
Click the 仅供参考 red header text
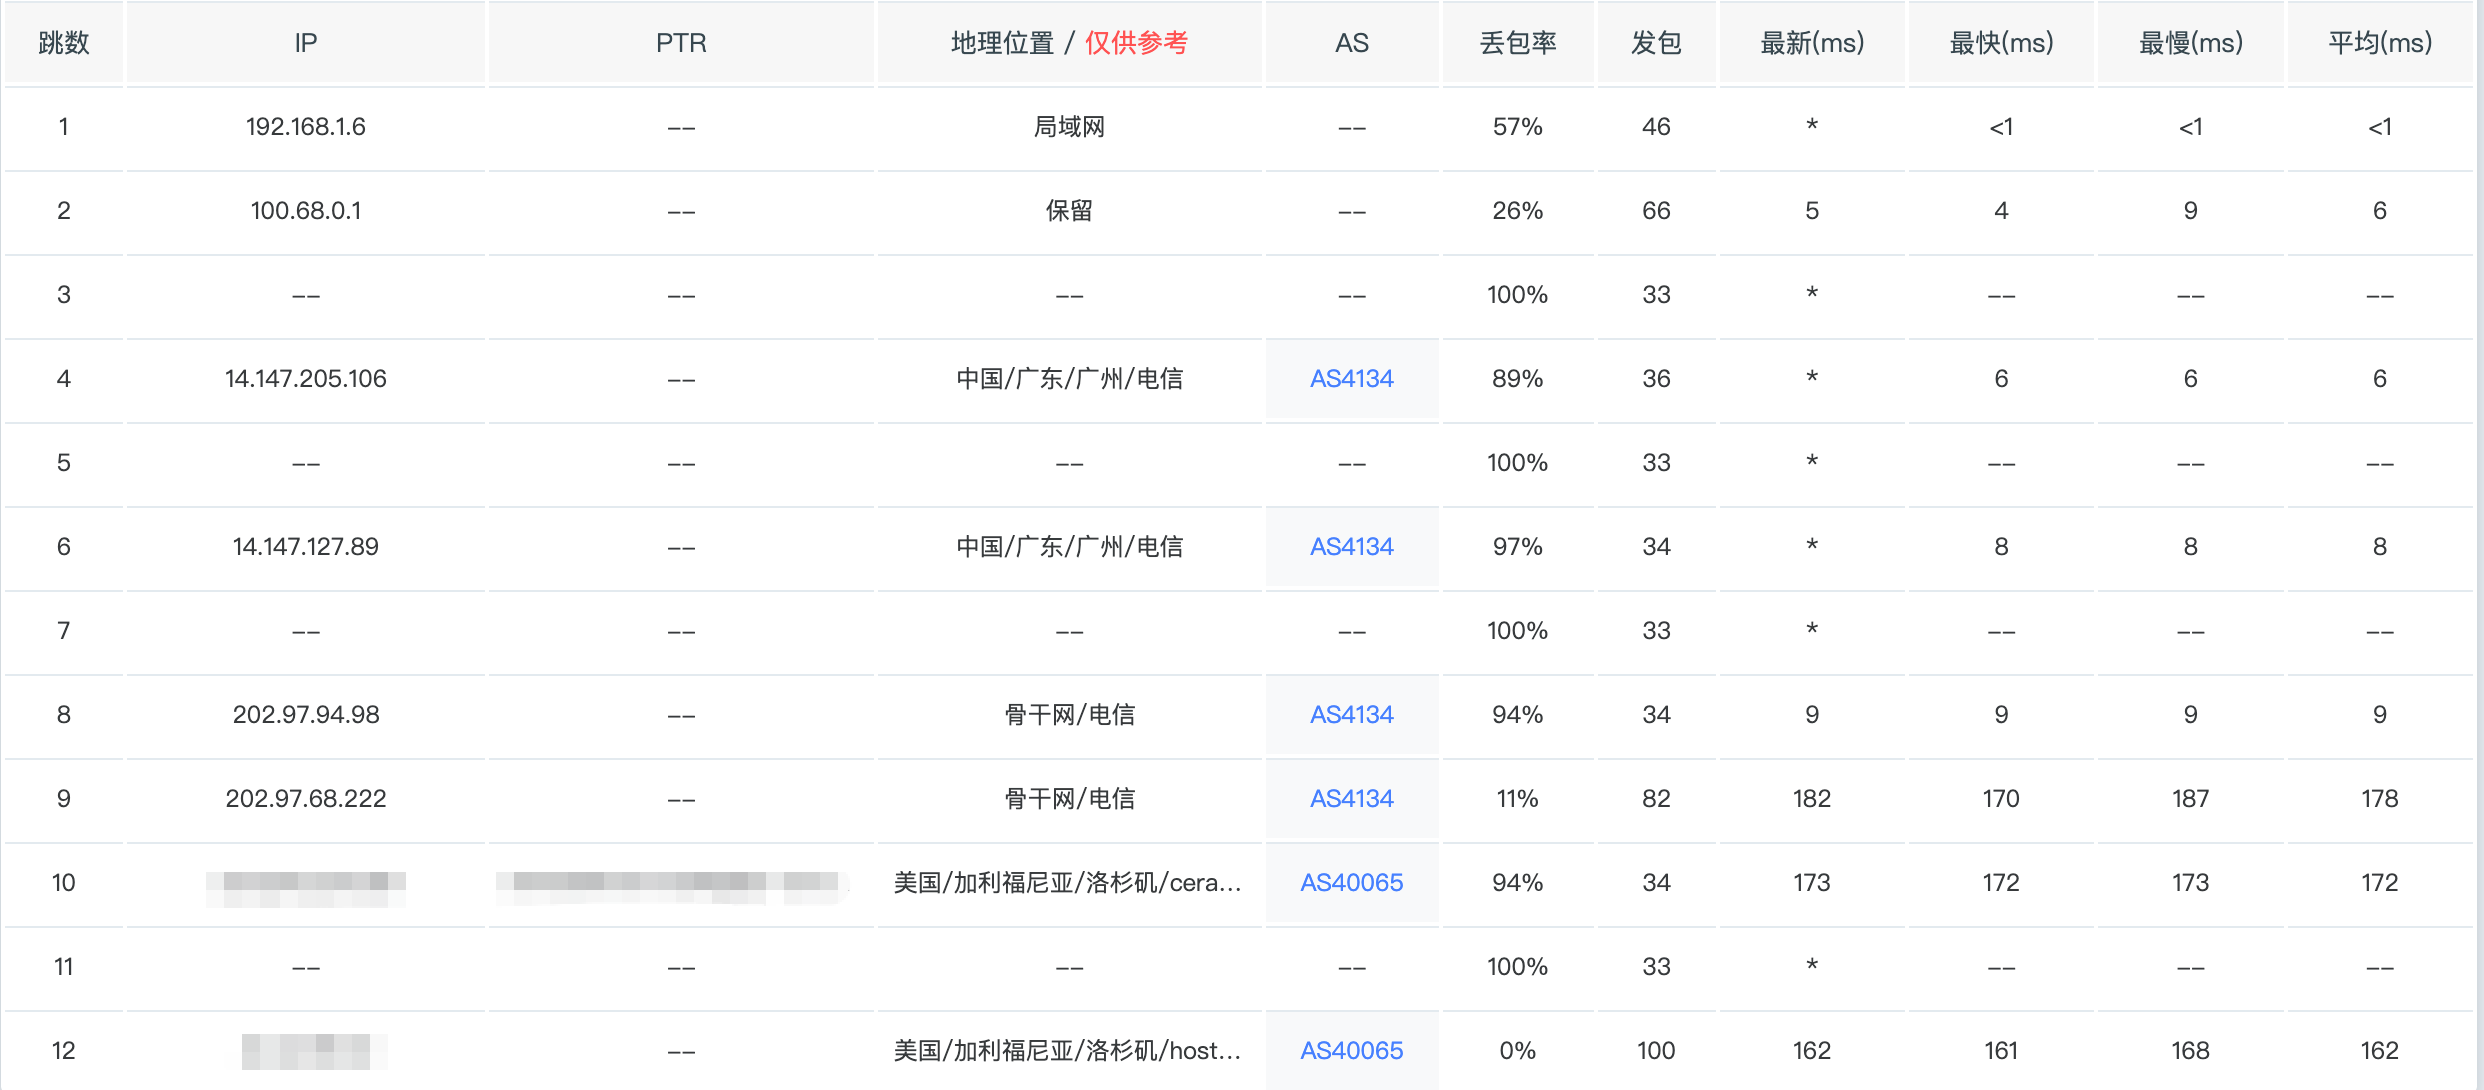tap(1136, 43)
